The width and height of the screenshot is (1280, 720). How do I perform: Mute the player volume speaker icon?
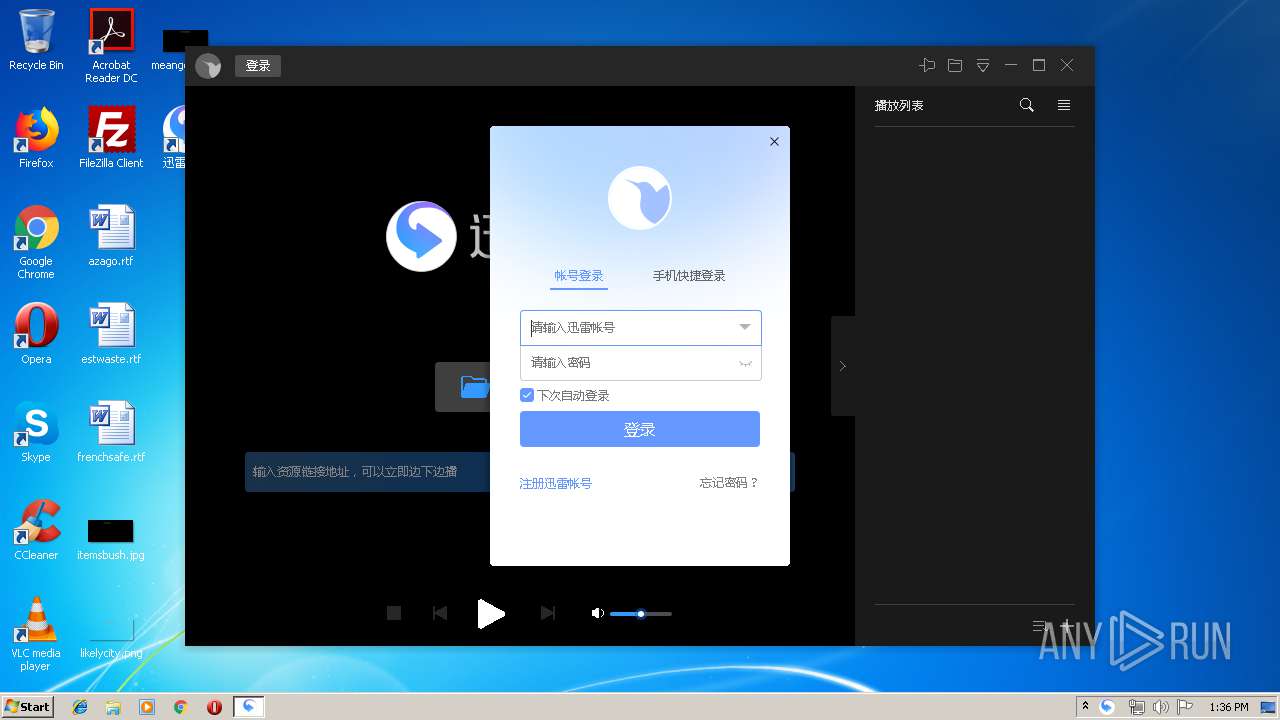(x=598, y=613)
